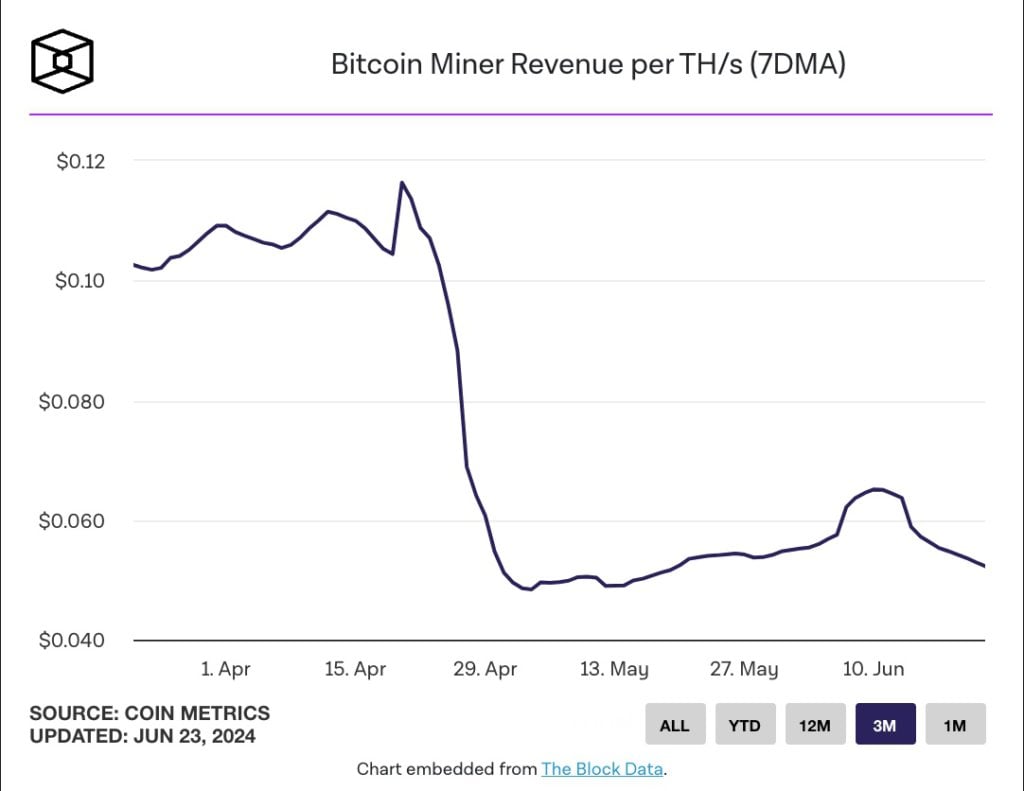Image resolution: width=1024 pixels, height=791 pixels.
Task: Click the $0.10 y-axis label
Action: [81, 281]
